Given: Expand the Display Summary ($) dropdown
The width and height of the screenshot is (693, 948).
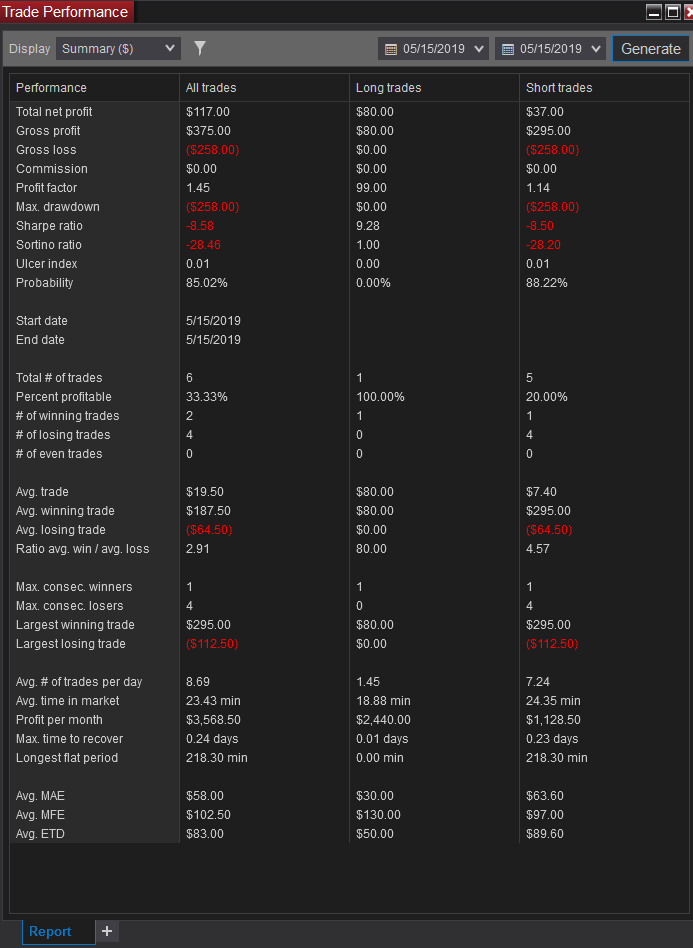Looking at the screenshot, I should (119, 48).
